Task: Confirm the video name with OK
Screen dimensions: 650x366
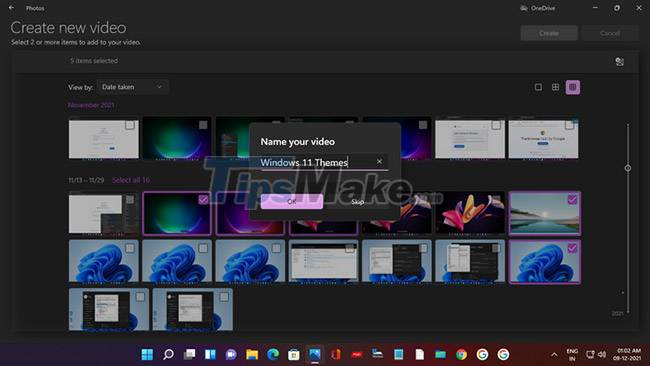Action: [291, 201]
